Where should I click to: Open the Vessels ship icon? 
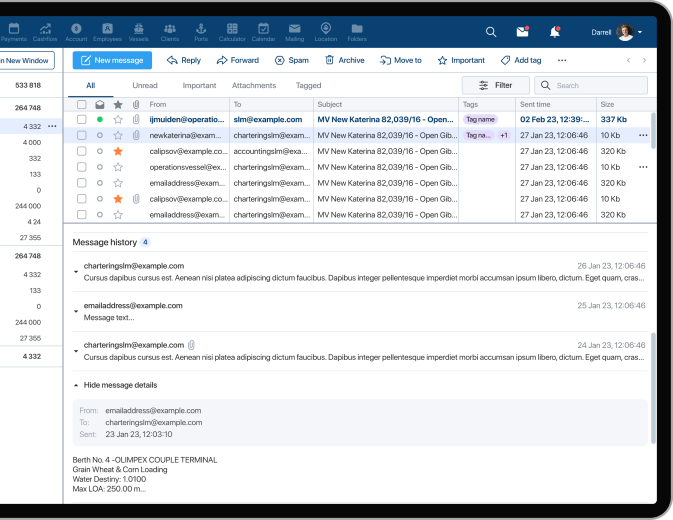tap(139, 29)
